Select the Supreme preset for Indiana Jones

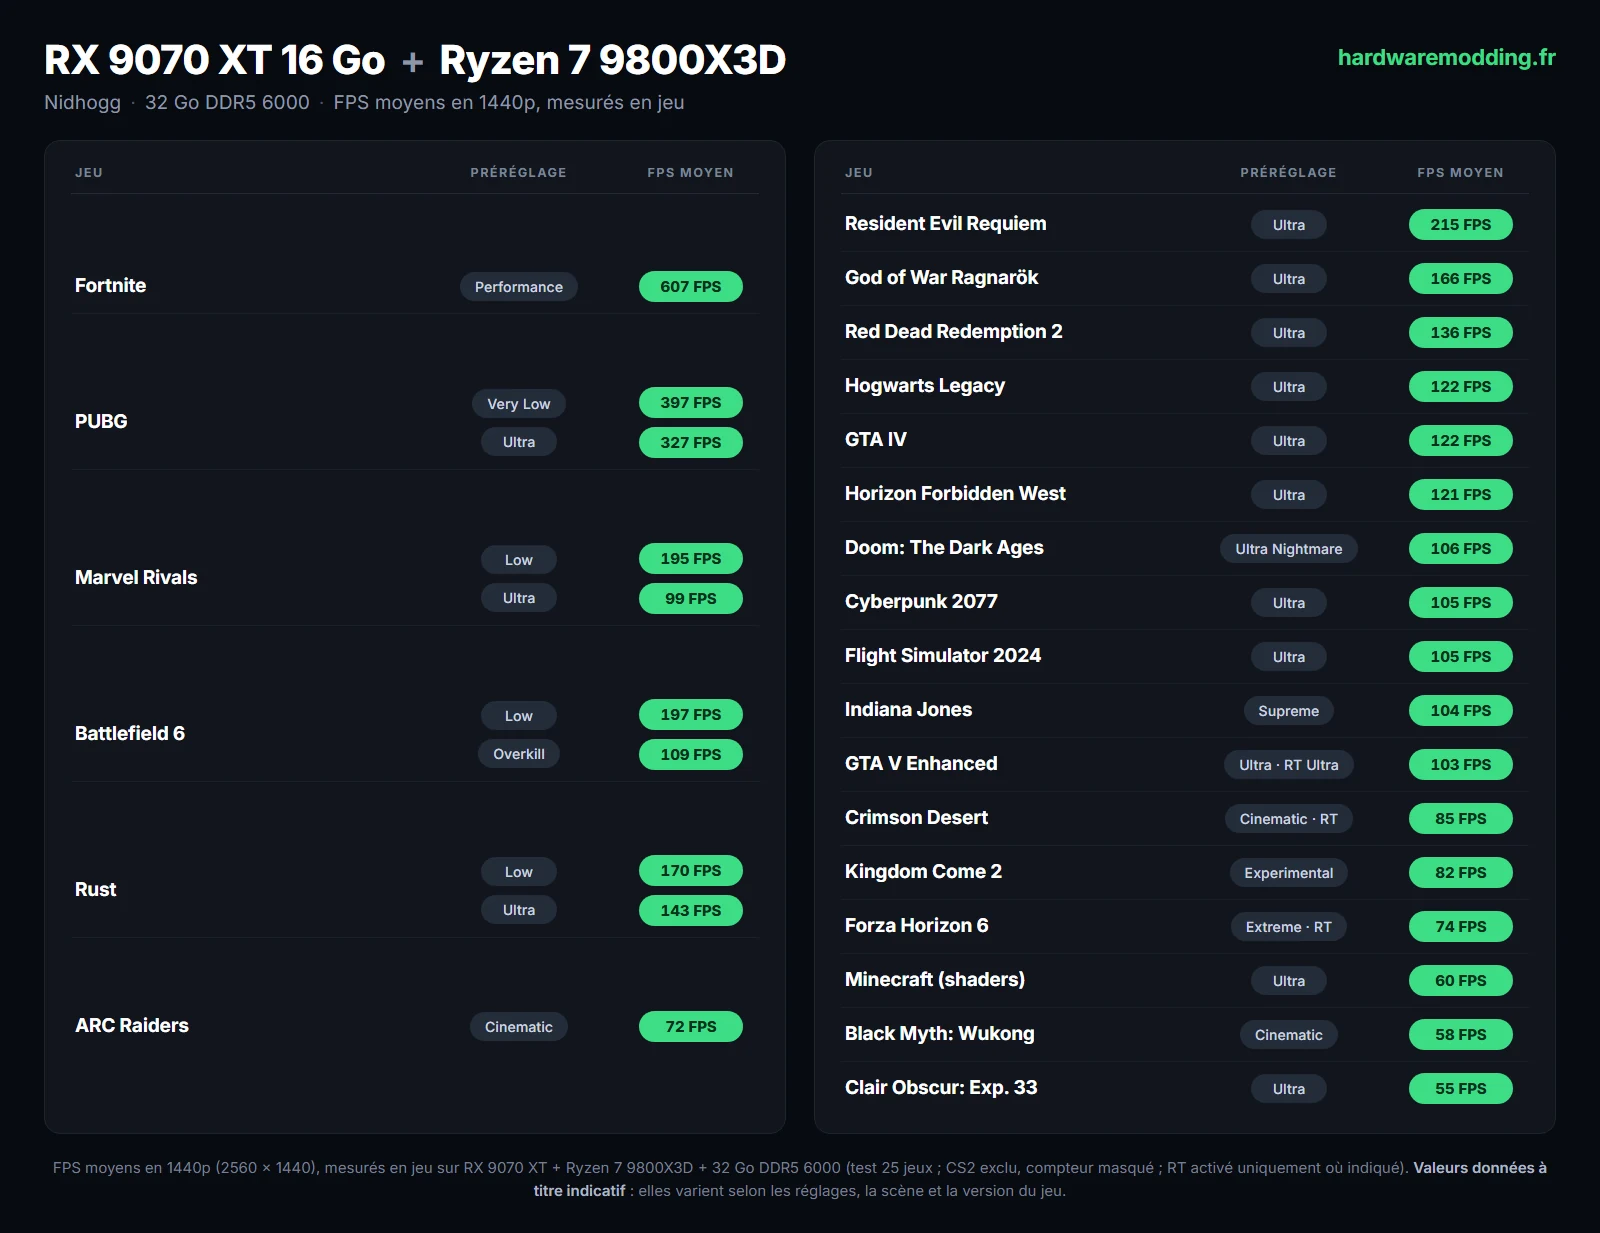pos(1289,711)
